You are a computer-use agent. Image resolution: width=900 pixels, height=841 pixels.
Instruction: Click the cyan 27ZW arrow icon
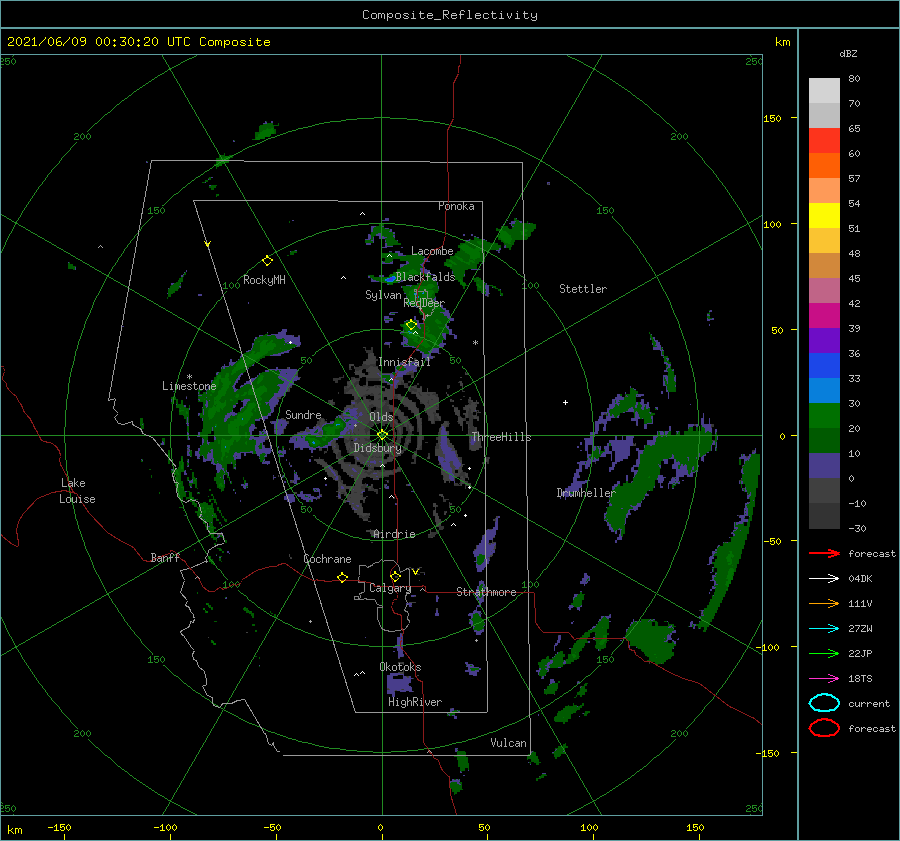tap(824, 629)
